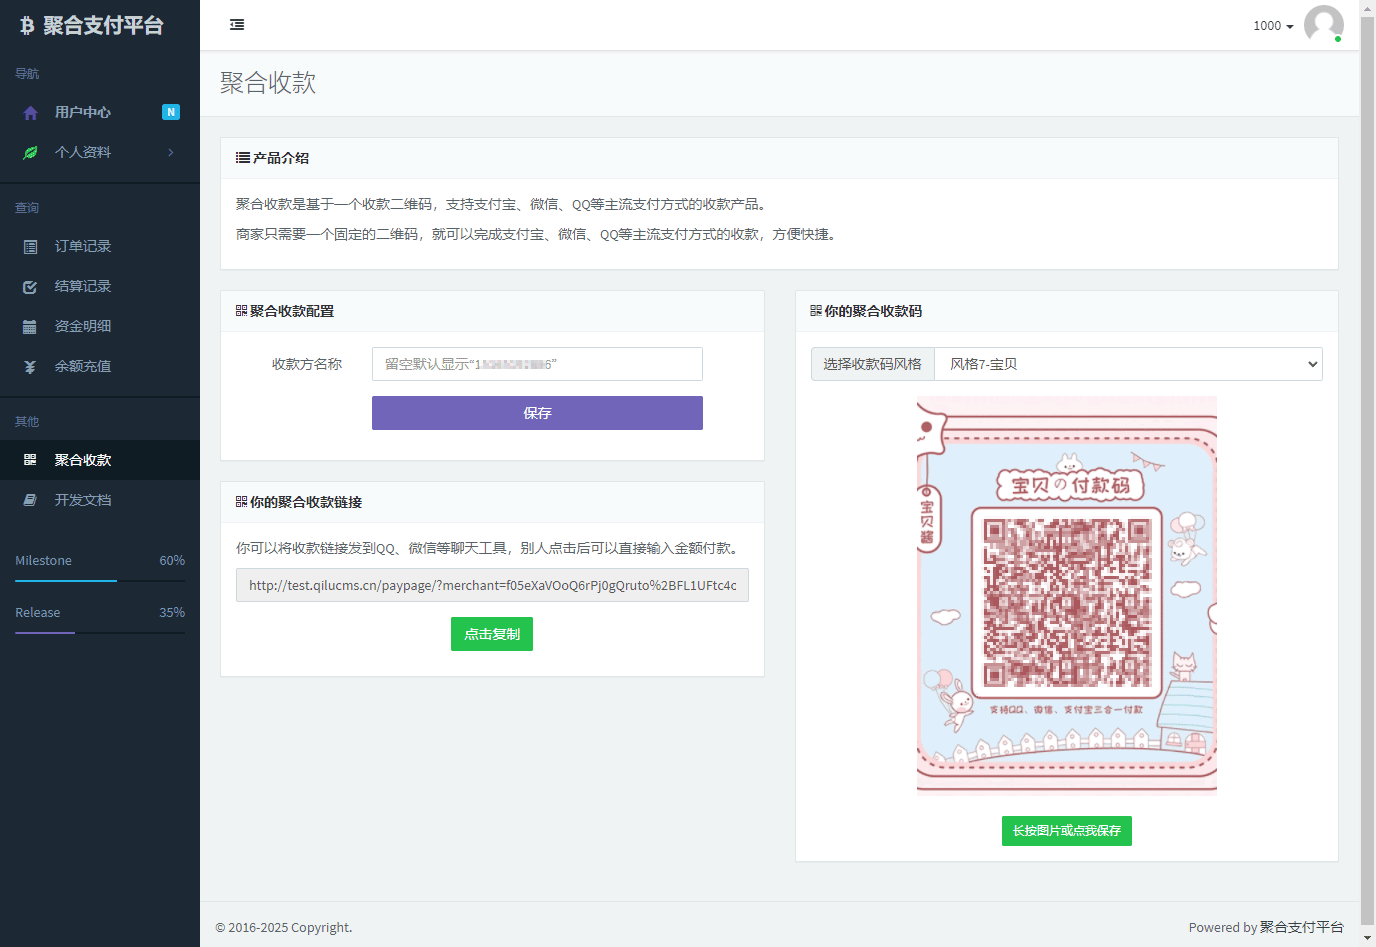The height and width of the screenshot is (947, 1376).
Task: Click the Milestone progress bar
Action: [x=100, y=580]
